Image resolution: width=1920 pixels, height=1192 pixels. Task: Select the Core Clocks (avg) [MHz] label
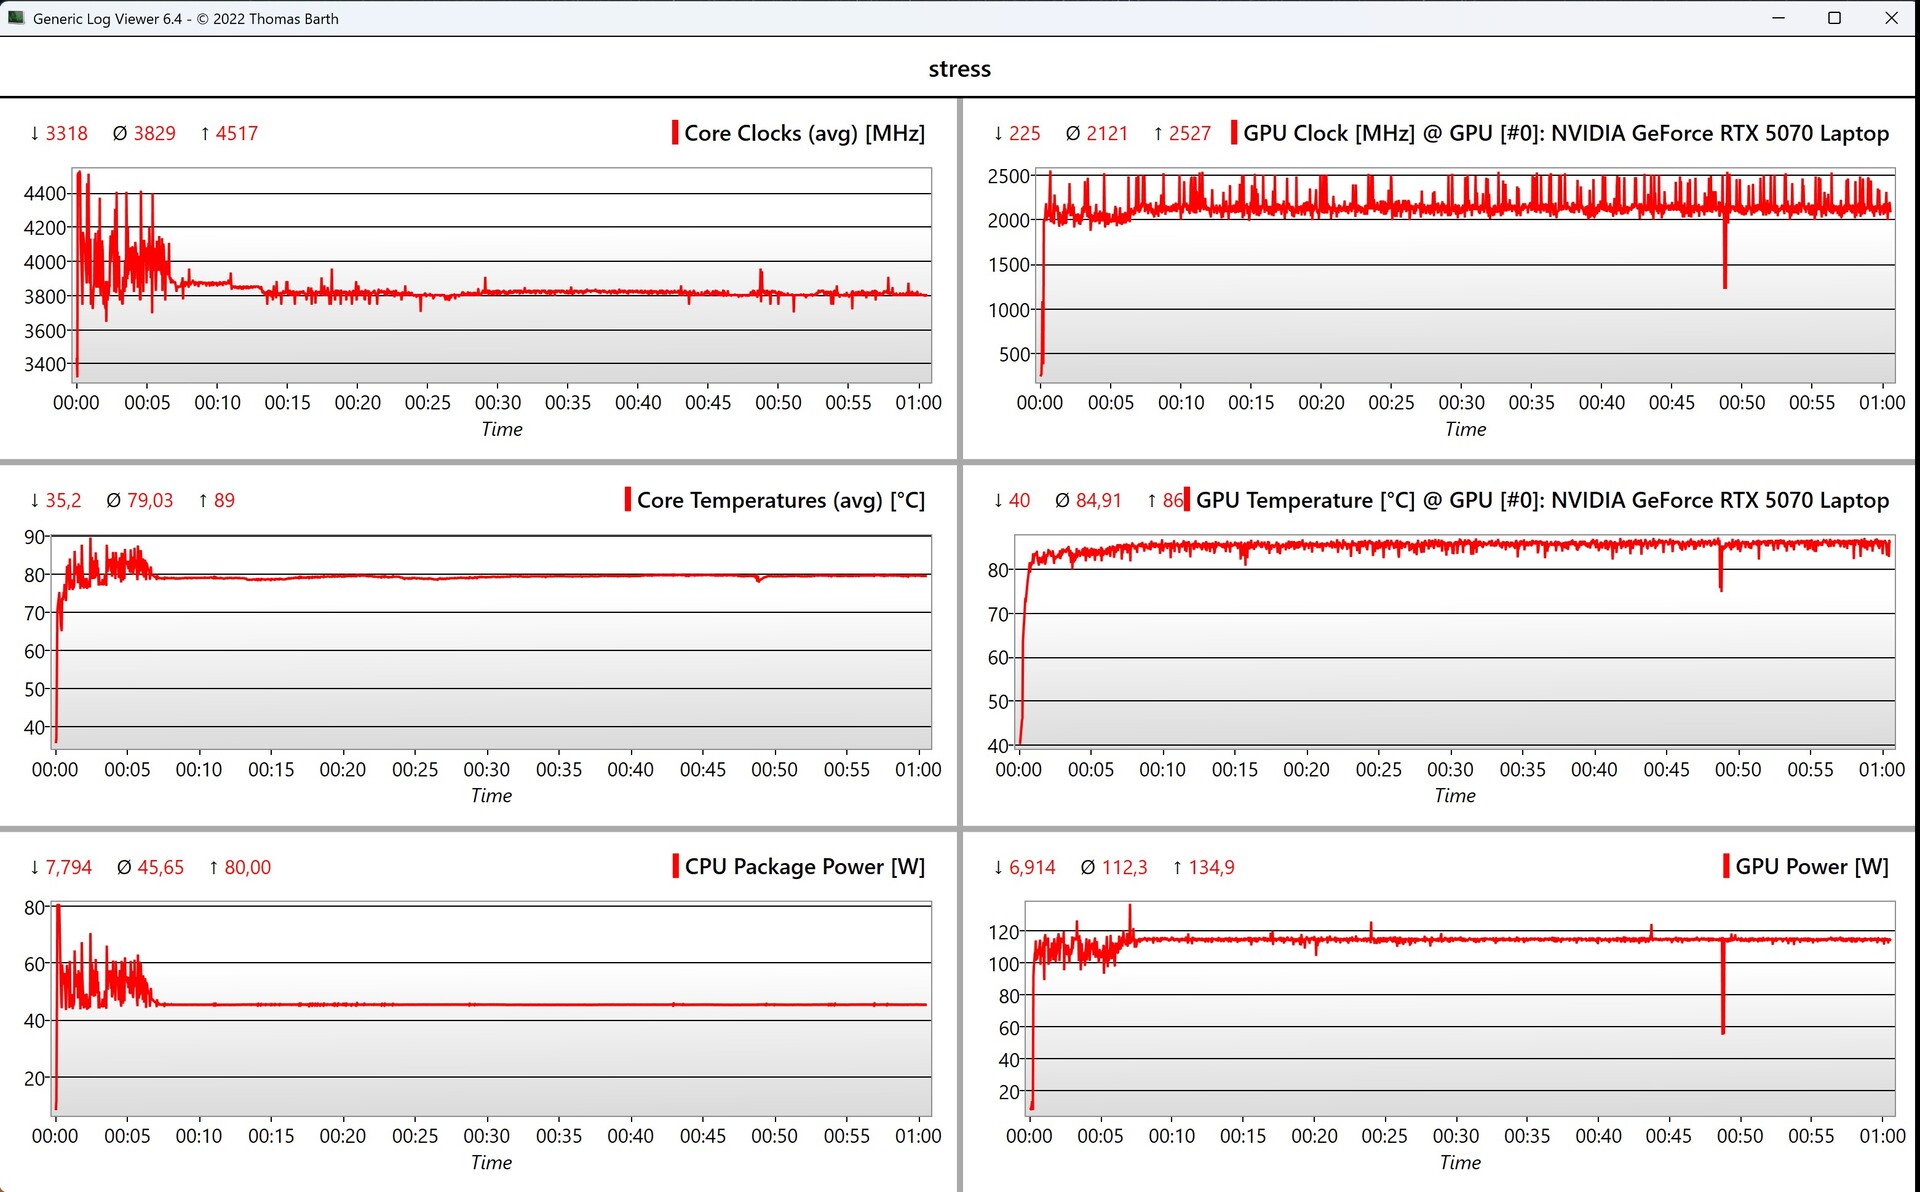[x=804, y=133]
